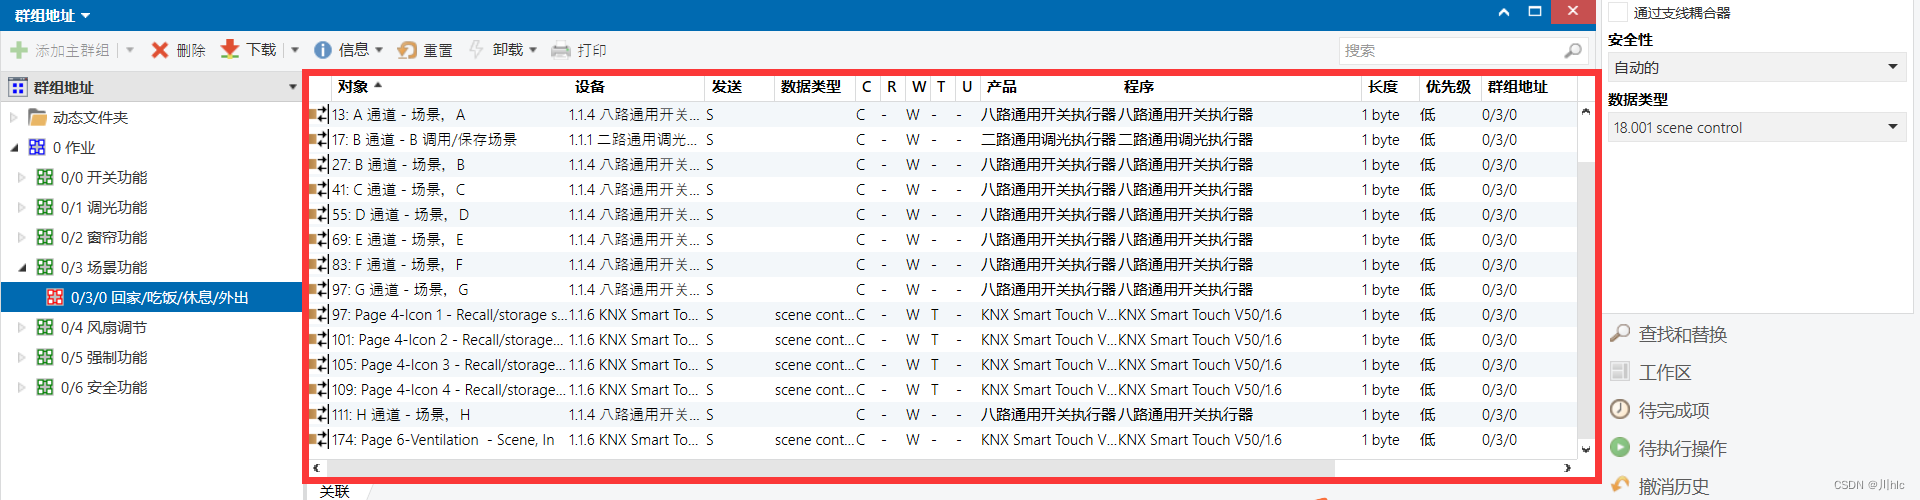Screen dimensions: 1920x500
Task: Open the 工作区 workspace panel
Action: point(1664,372)
